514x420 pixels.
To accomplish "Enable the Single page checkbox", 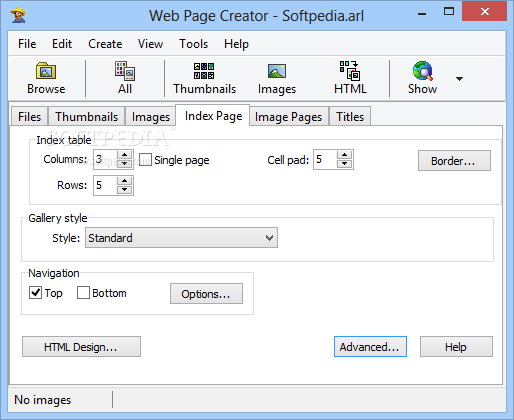I will 145,160.
